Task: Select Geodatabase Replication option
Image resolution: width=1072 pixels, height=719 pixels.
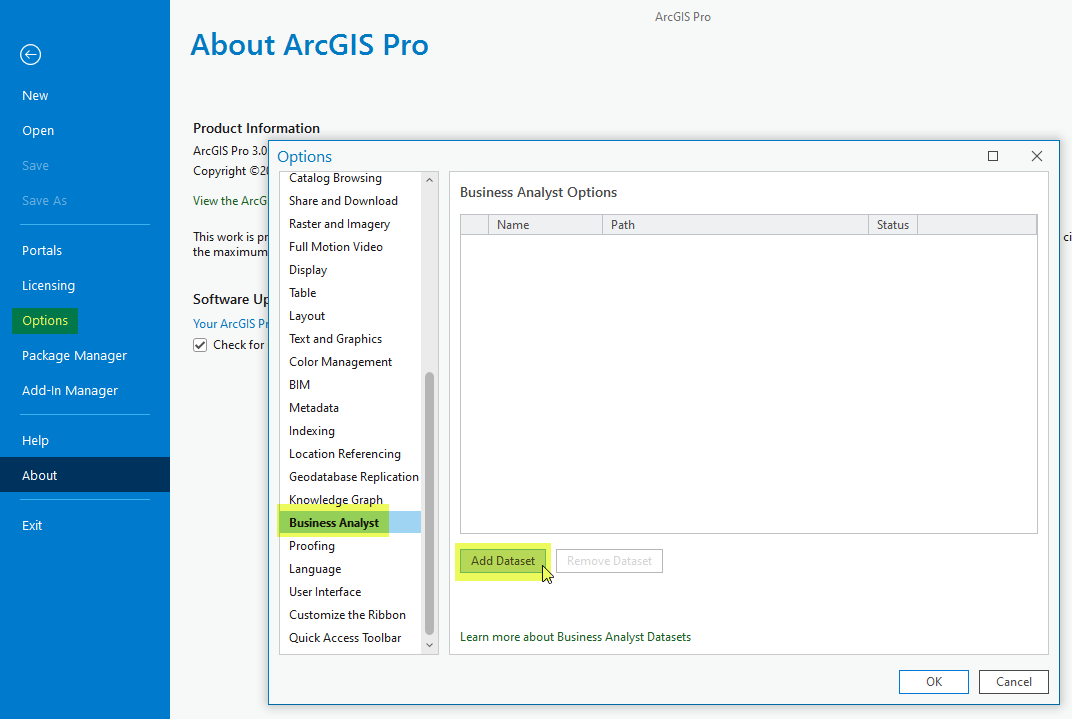Action: [353, 477]
